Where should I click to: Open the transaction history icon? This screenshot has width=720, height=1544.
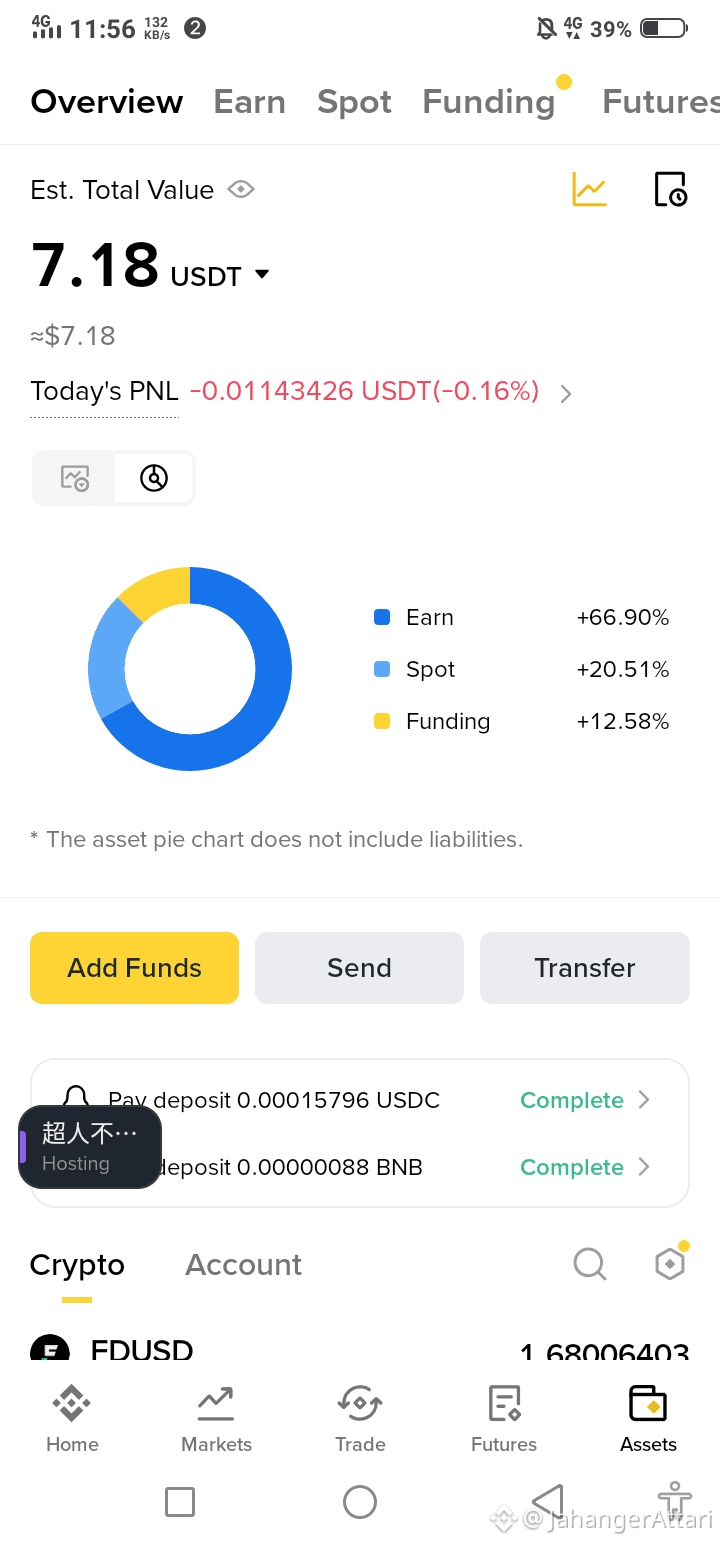coord(670,189)
